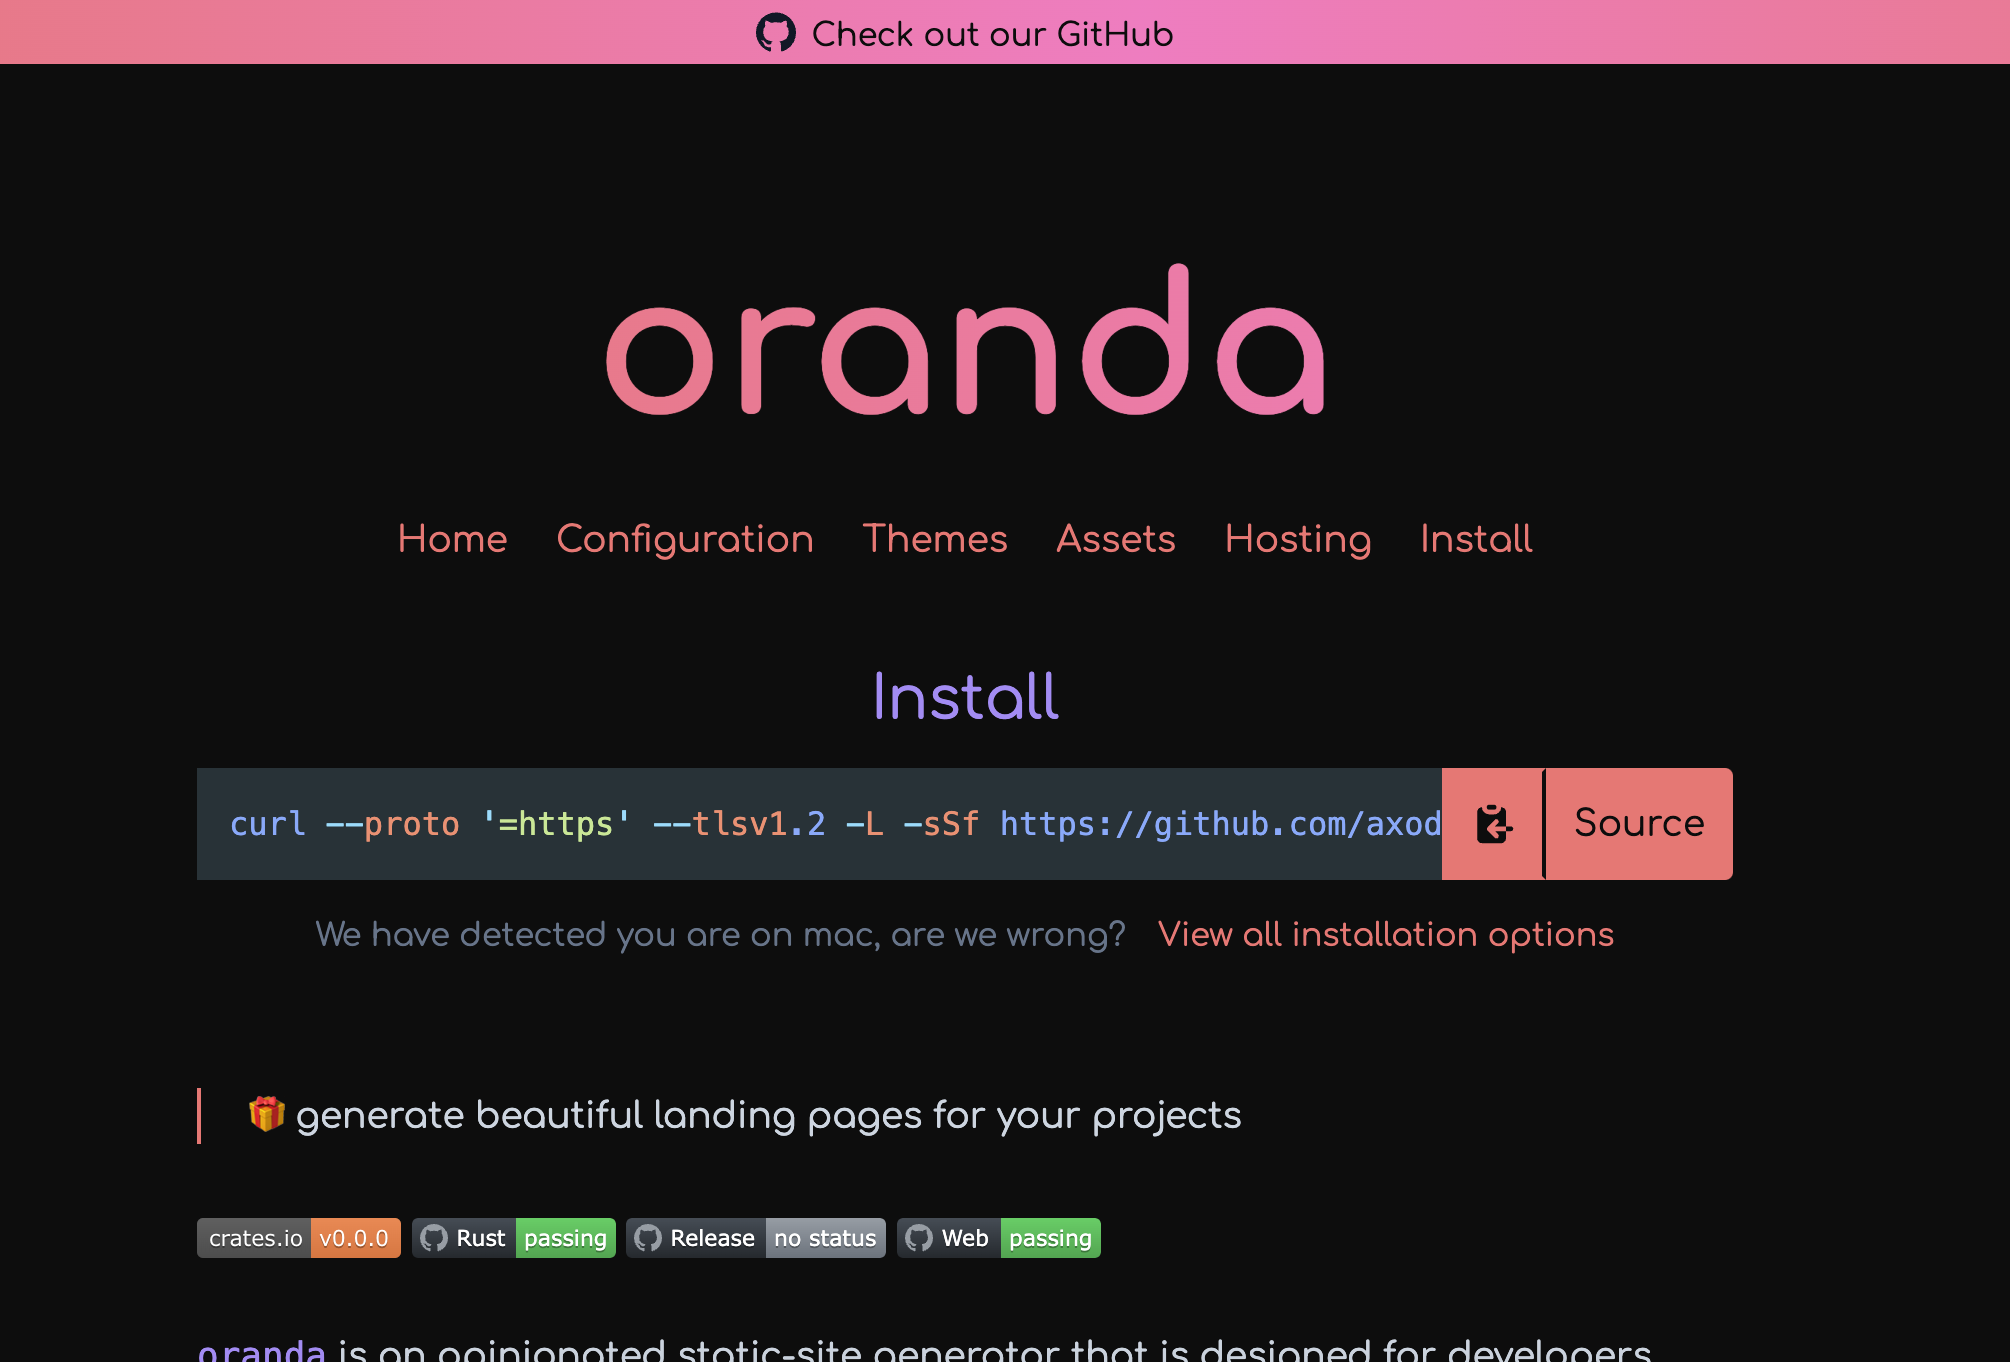2010x1362 pixels.
Task: Open the Assets section
Action: click(1116, 539)
